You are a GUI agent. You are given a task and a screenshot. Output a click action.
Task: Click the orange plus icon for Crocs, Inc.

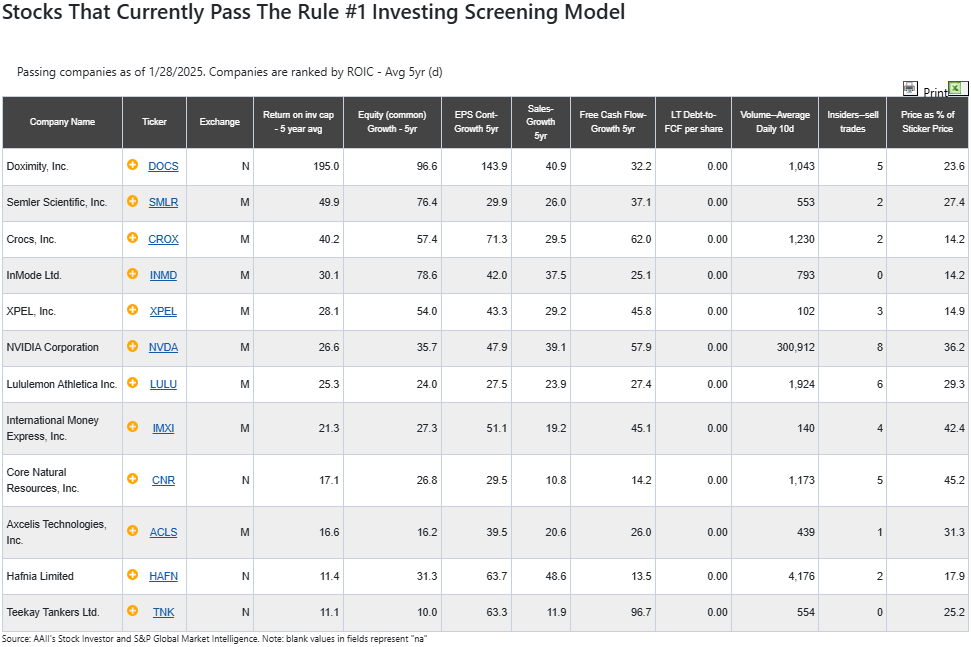(x=133, y=238)
